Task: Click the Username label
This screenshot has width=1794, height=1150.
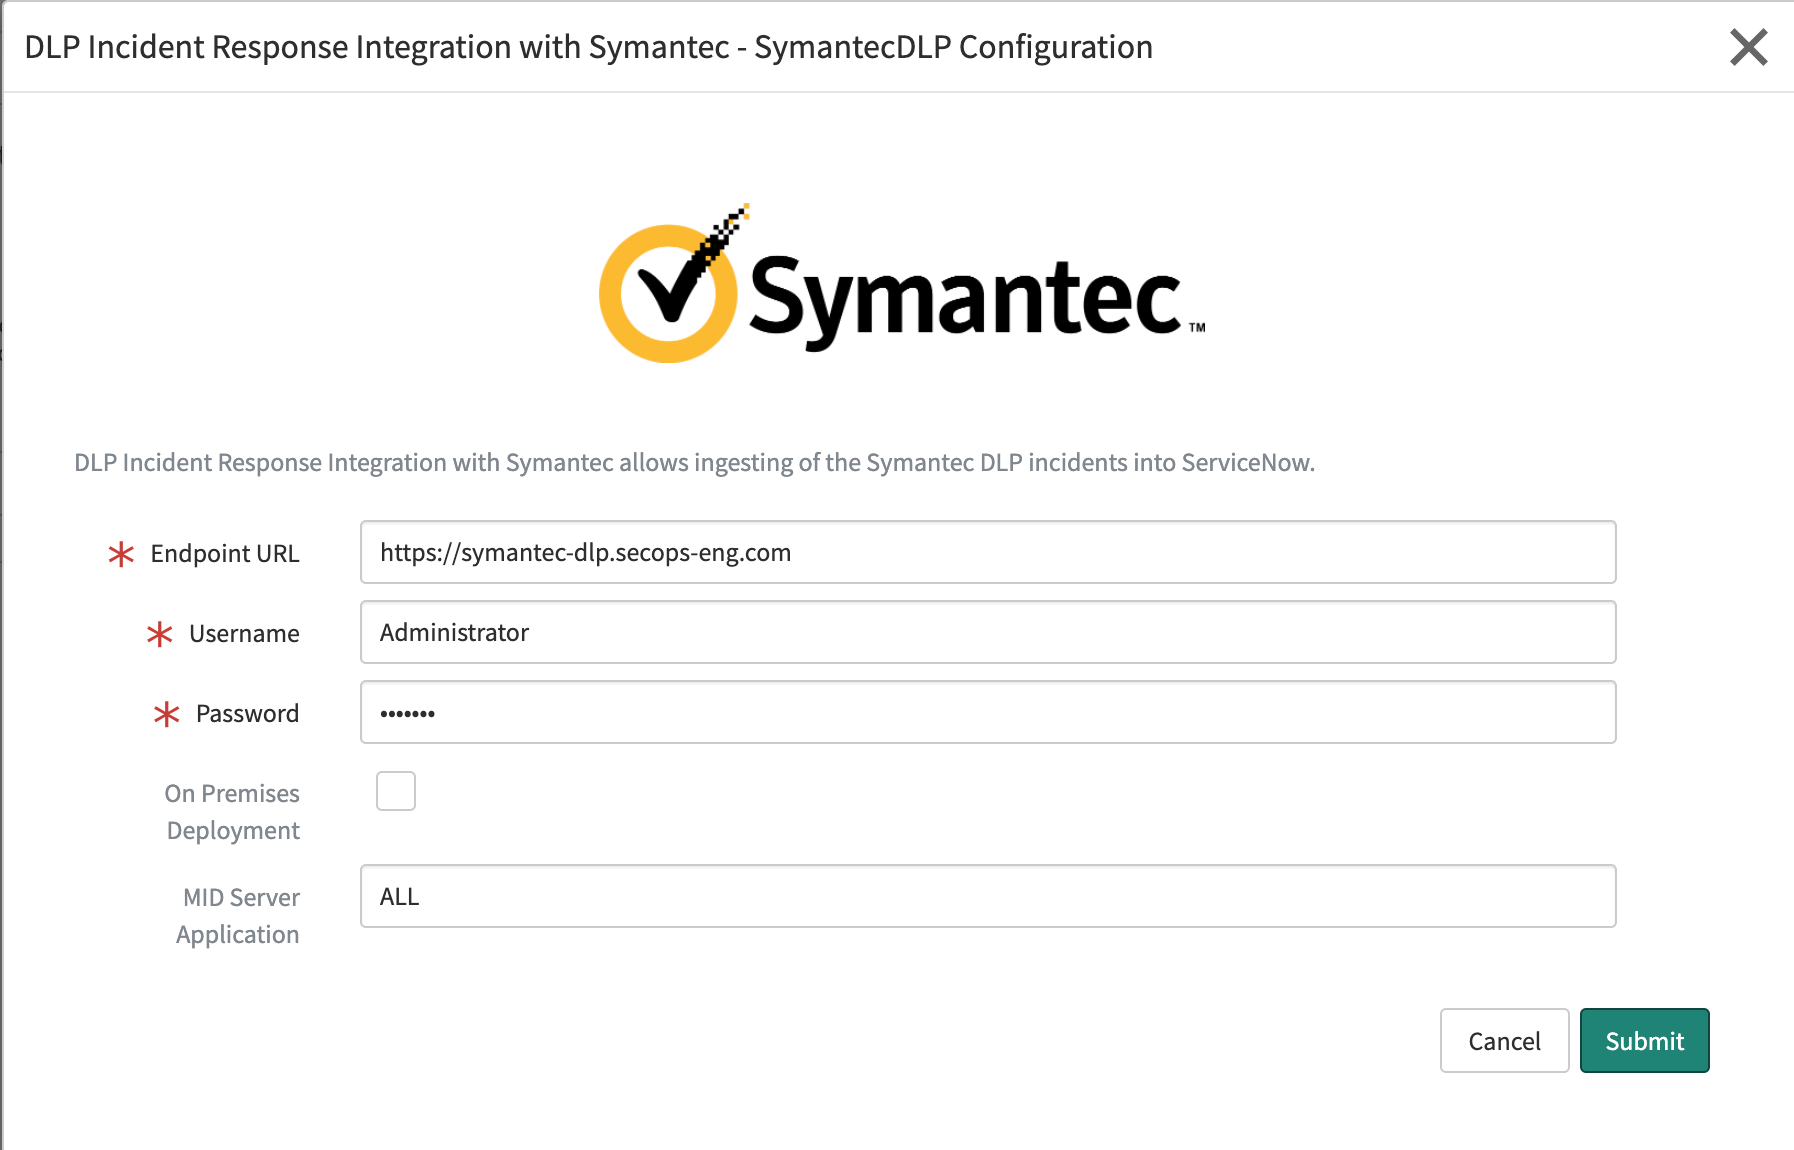Action: pyautogui.click(x=244, y=634)
